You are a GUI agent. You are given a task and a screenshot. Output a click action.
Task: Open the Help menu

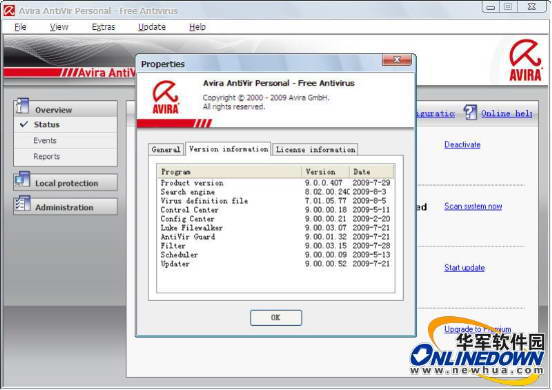point(197,27)
